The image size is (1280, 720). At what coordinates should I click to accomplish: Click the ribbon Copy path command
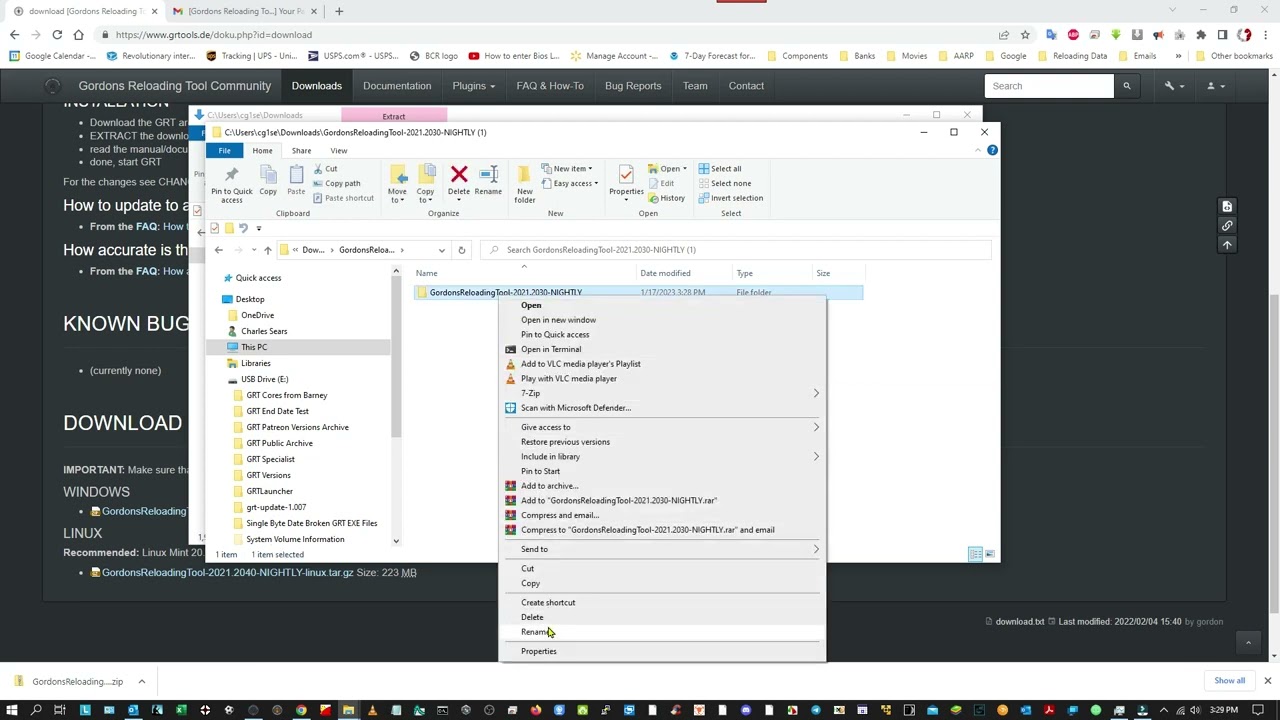[336, 183]
